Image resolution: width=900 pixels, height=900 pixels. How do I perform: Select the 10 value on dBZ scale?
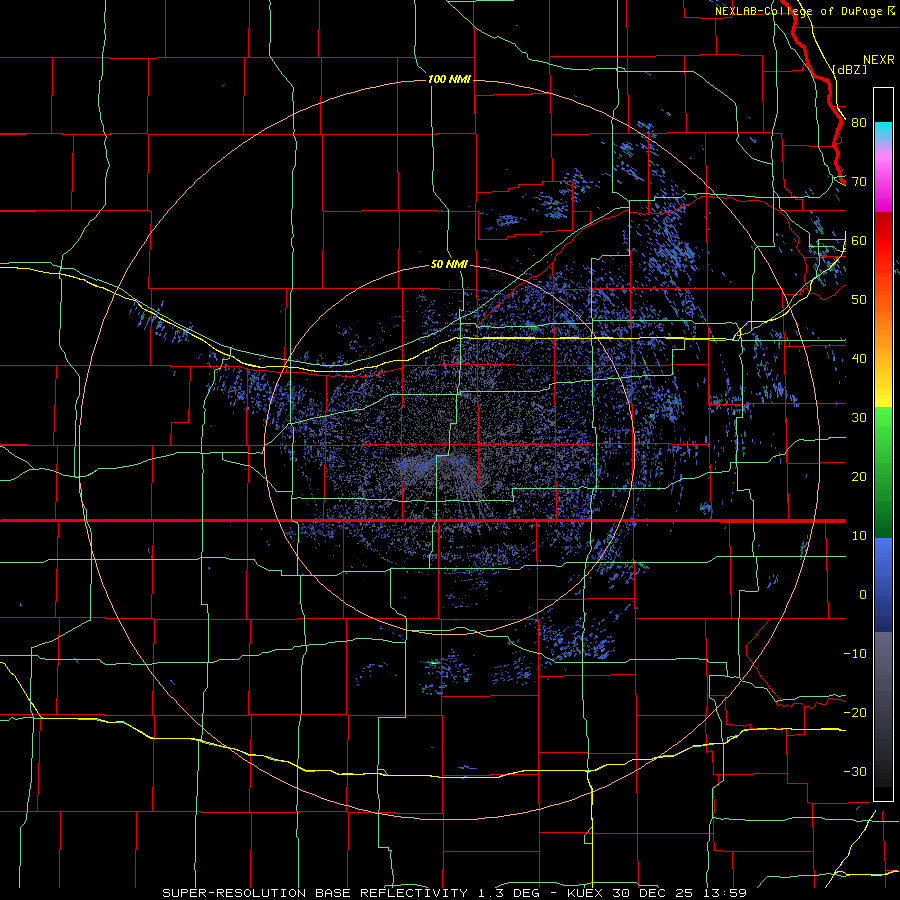859,536
